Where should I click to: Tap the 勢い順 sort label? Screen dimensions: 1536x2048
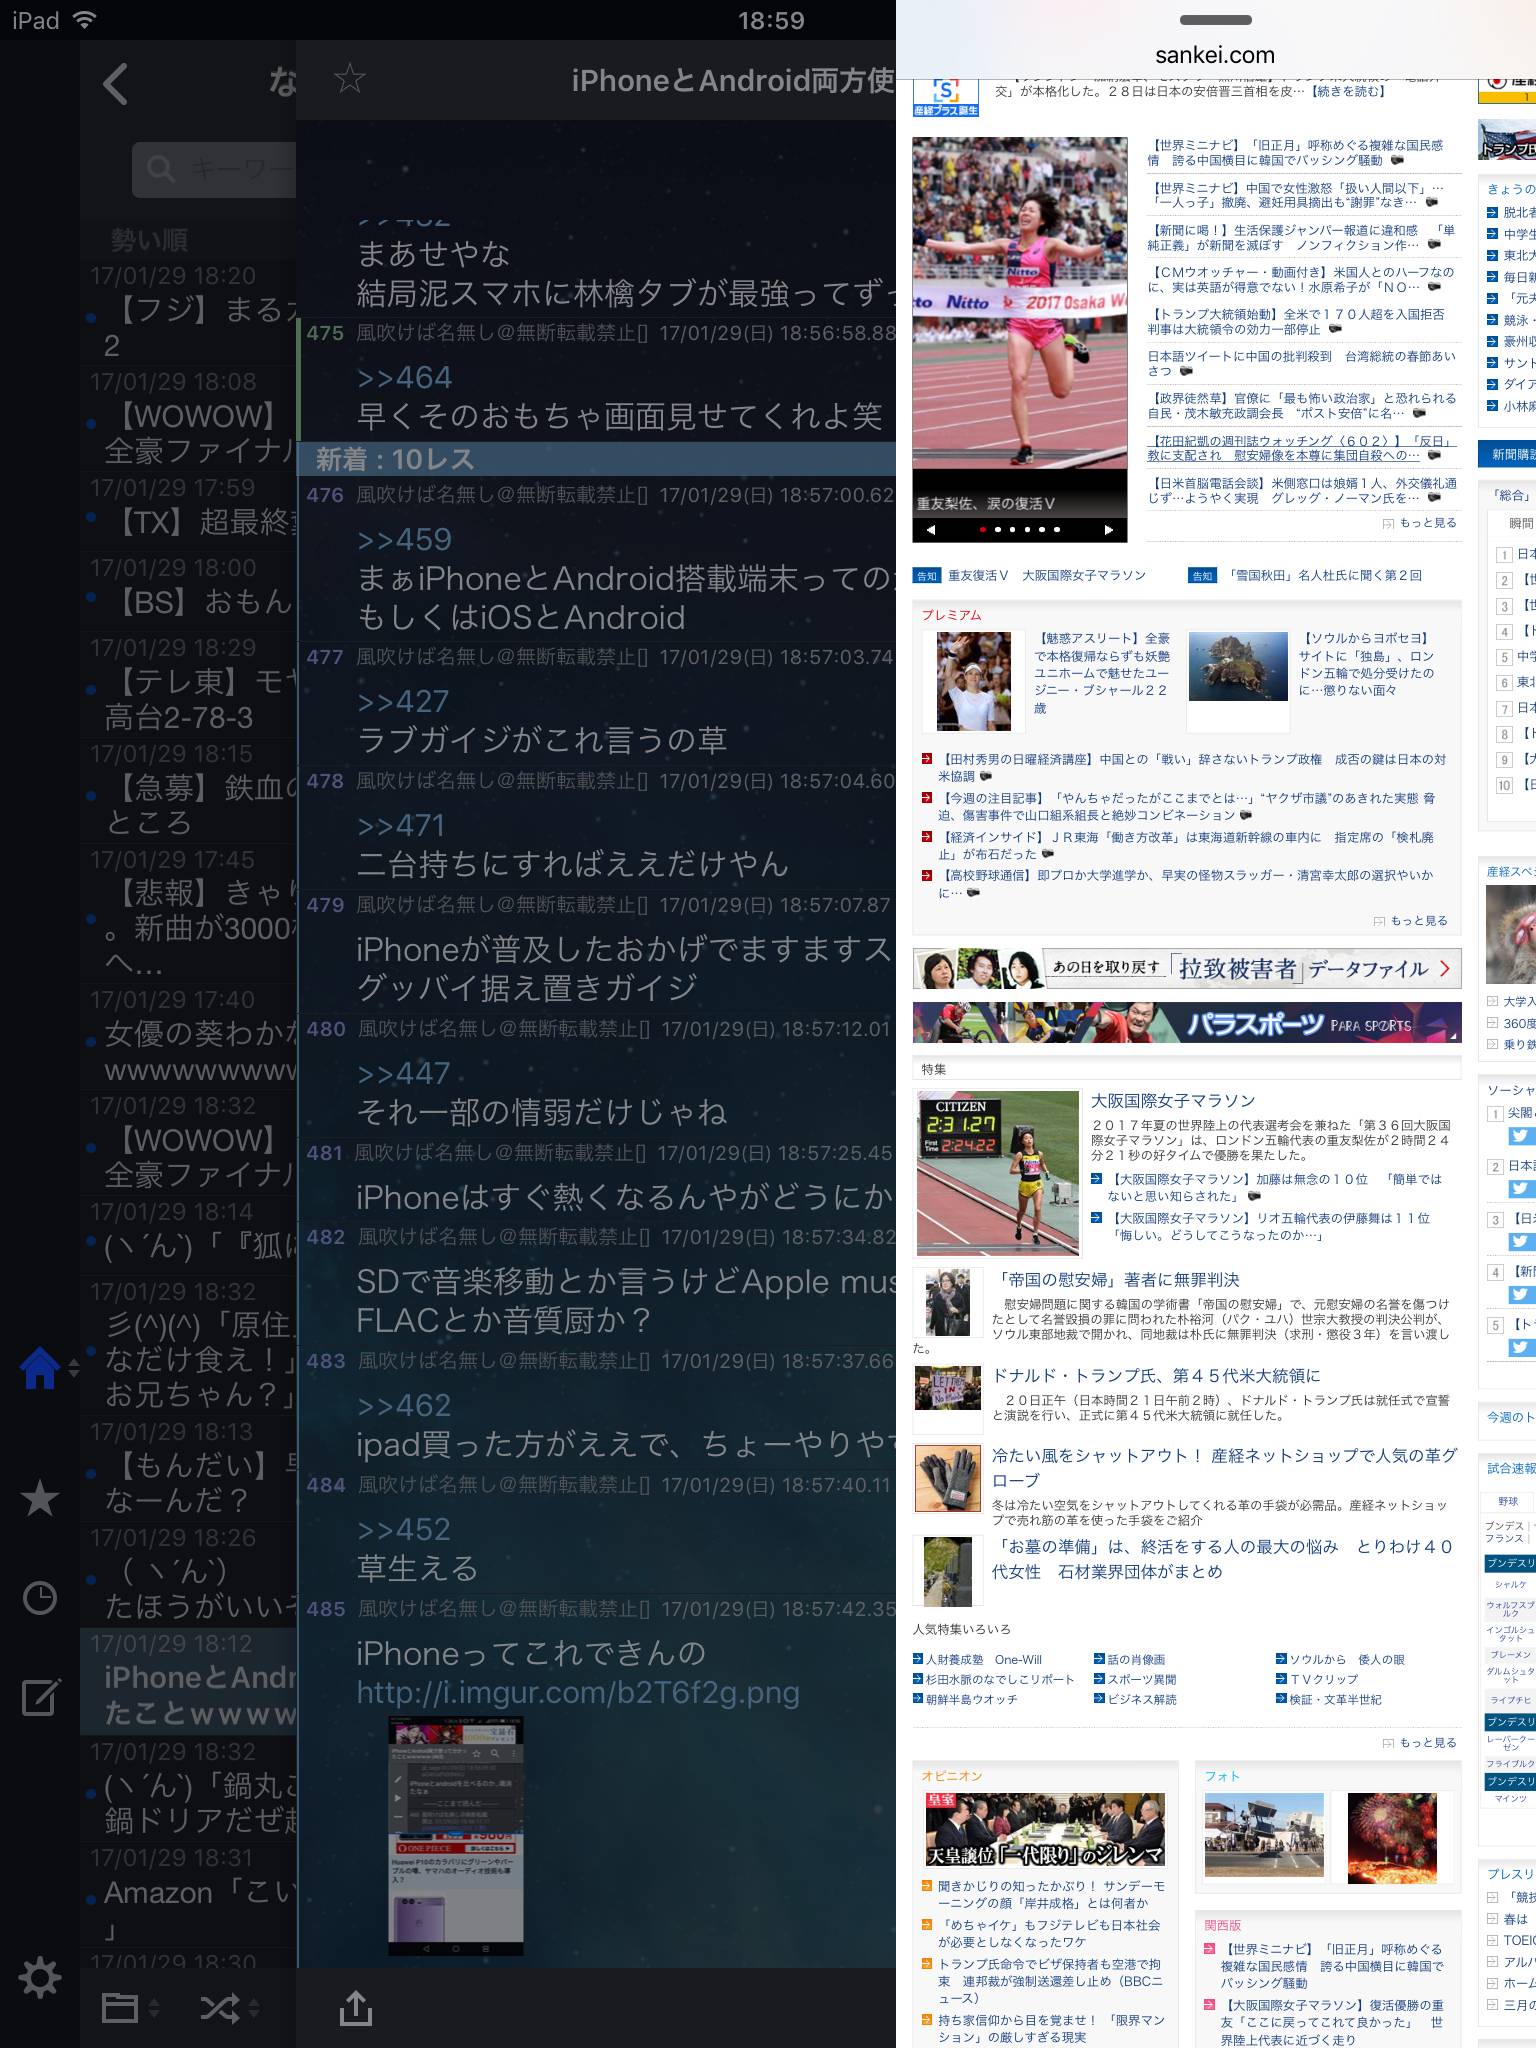tap(149, 240)
